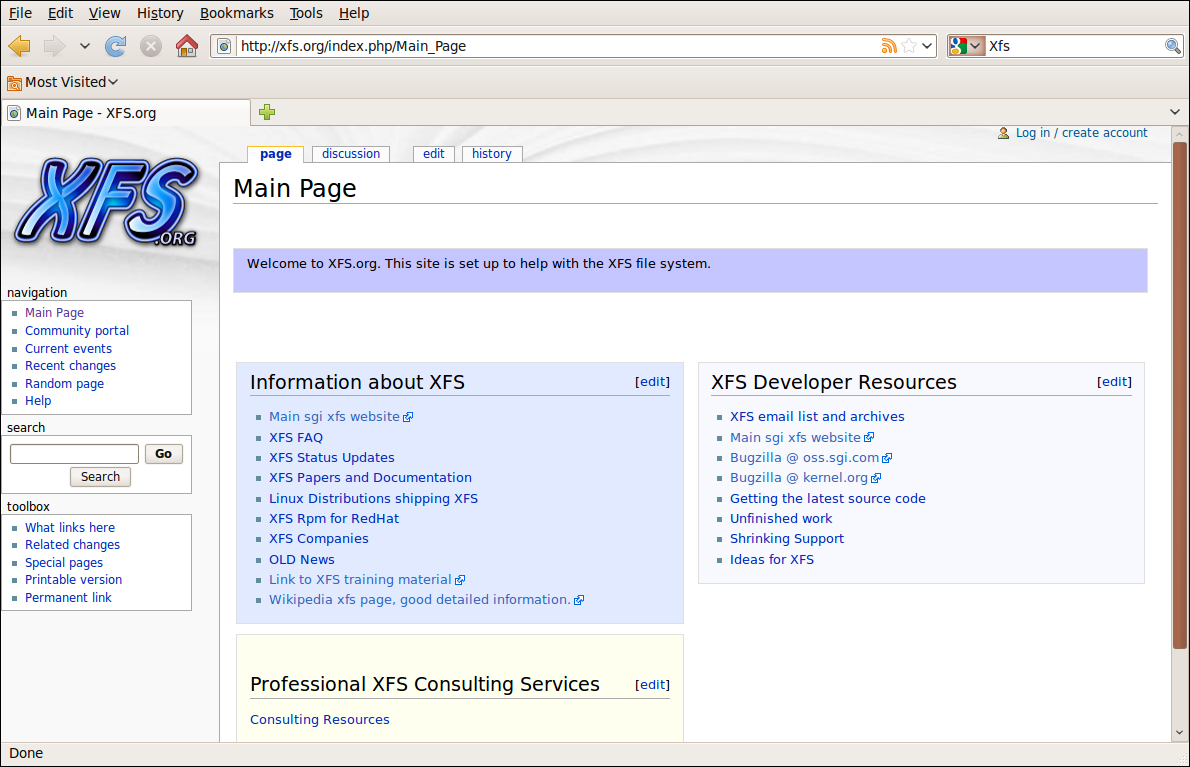This screenshot has width=1190, height=767.
Task: Click the Most Visited bookmarks folder icon
Action: pos(14,83)
